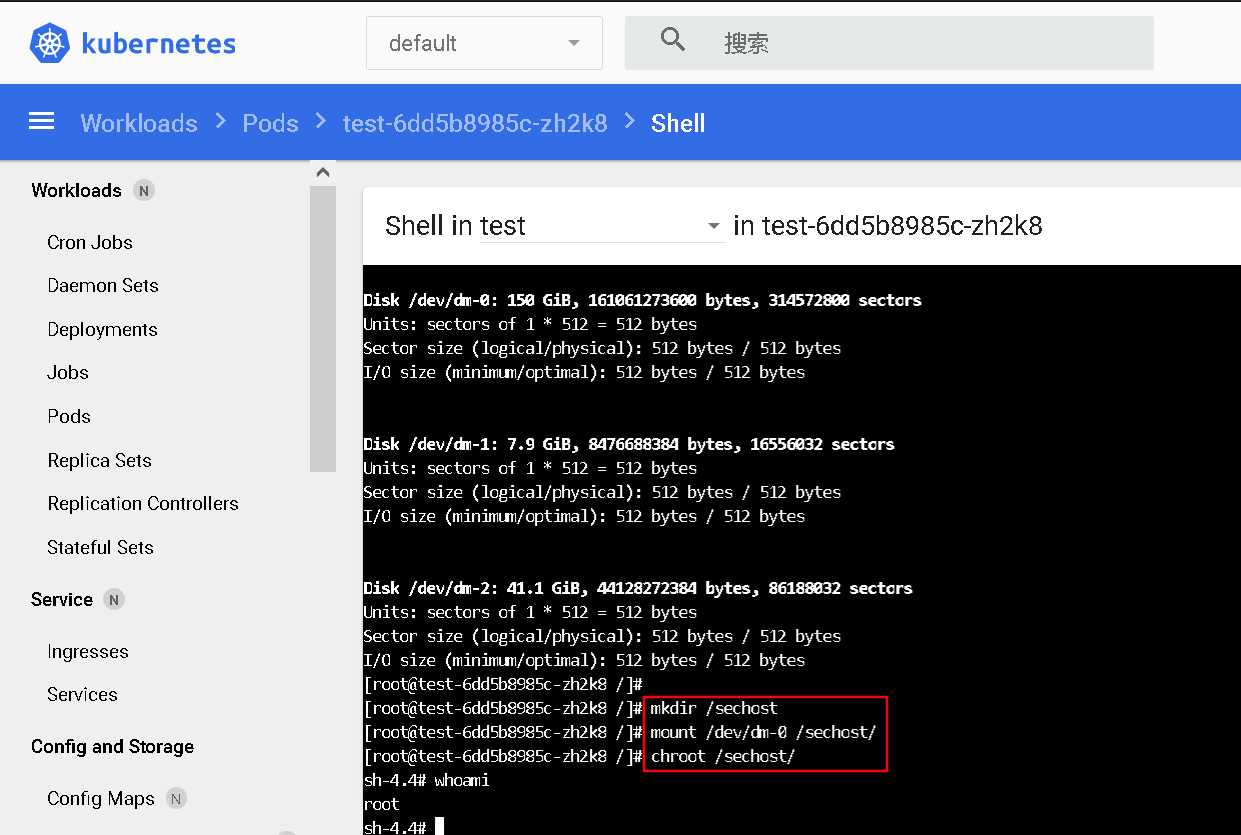Screen dimensions: 1241x835
Task: Open Config and Storage sidebar section
Action: point(112,747)
